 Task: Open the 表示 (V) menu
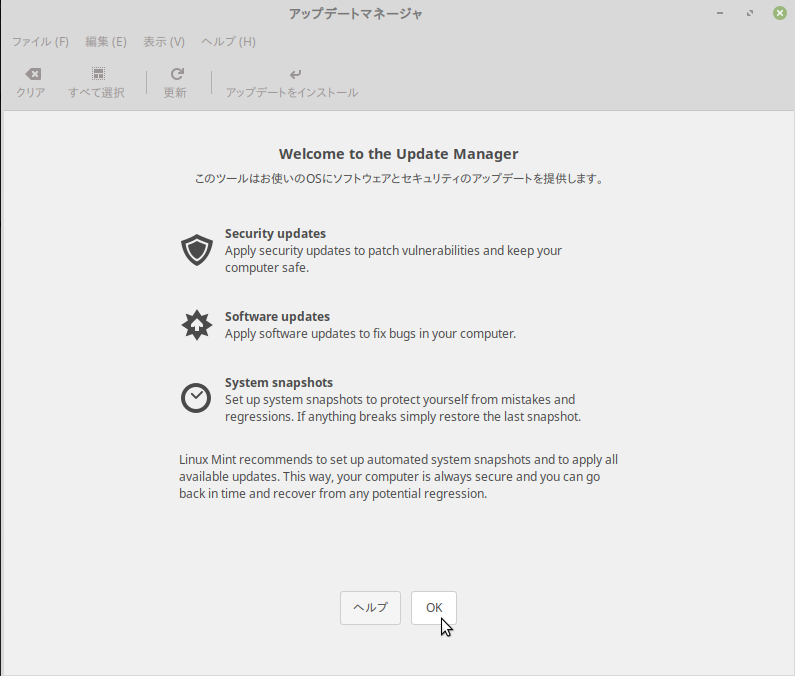(164, 42)
